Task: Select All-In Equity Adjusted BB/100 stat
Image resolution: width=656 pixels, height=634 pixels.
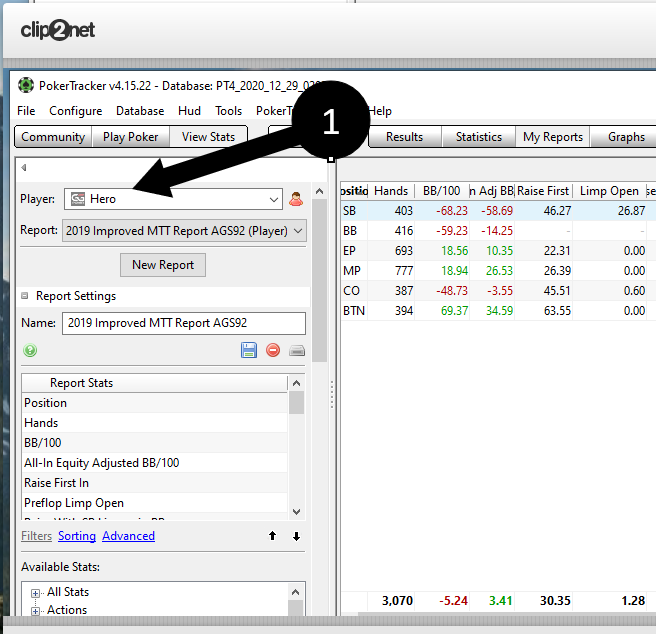Action: pos(155,463)
